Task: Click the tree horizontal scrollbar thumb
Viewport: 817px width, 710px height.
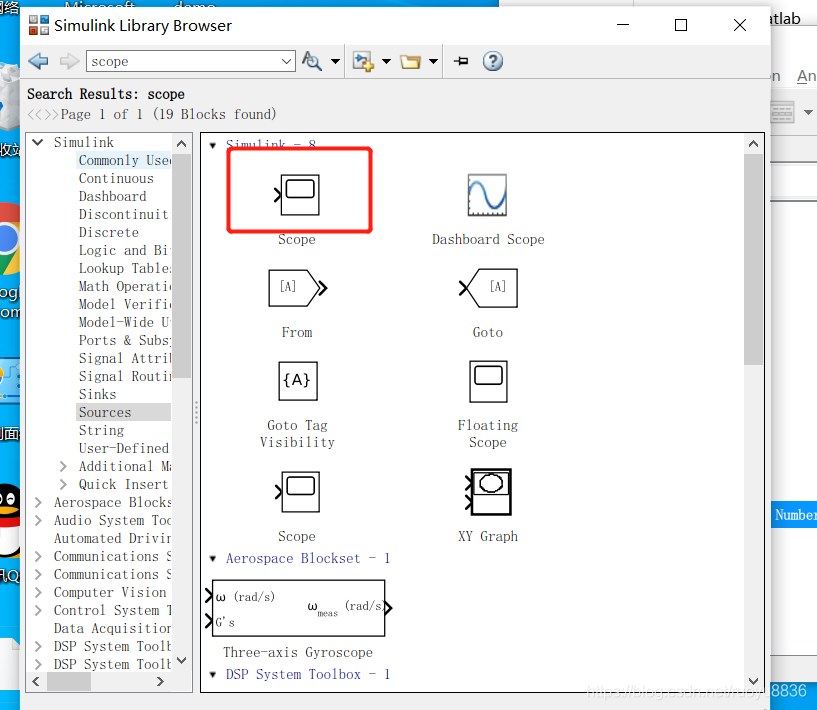Action: [69, 681]
